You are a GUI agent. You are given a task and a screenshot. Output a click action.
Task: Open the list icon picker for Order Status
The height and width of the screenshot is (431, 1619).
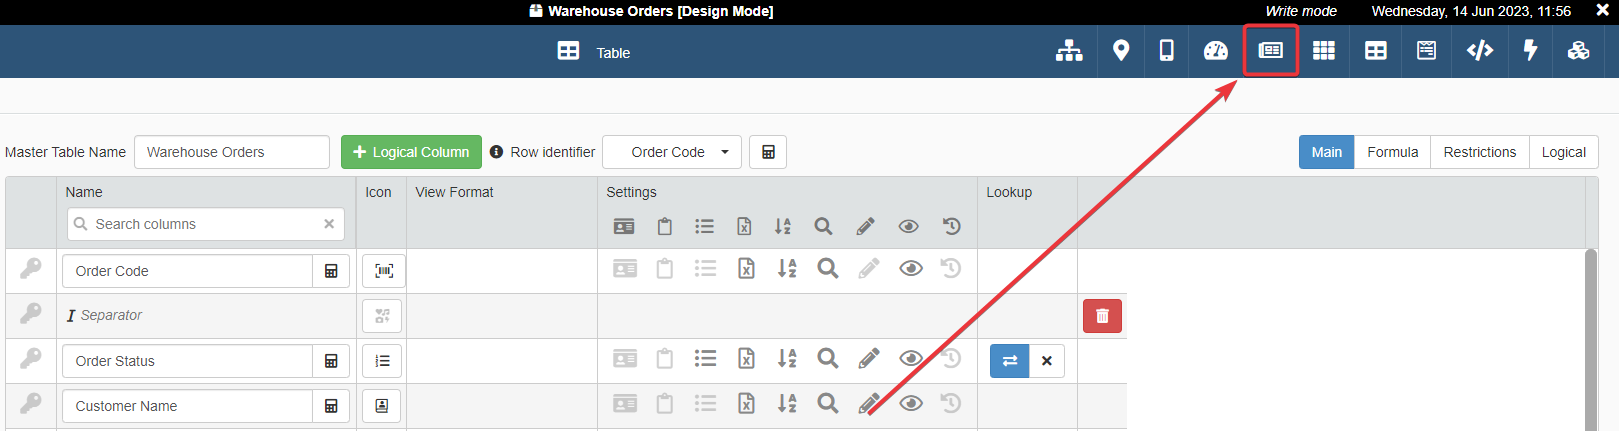383,361
